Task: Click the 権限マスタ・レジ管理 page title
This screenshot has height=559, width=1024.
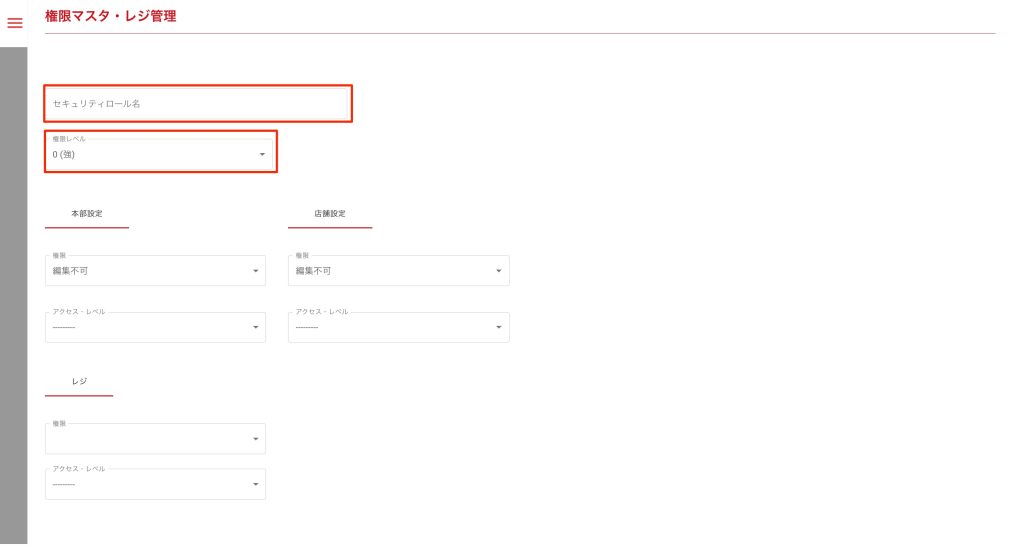Action: pos(111,16)
